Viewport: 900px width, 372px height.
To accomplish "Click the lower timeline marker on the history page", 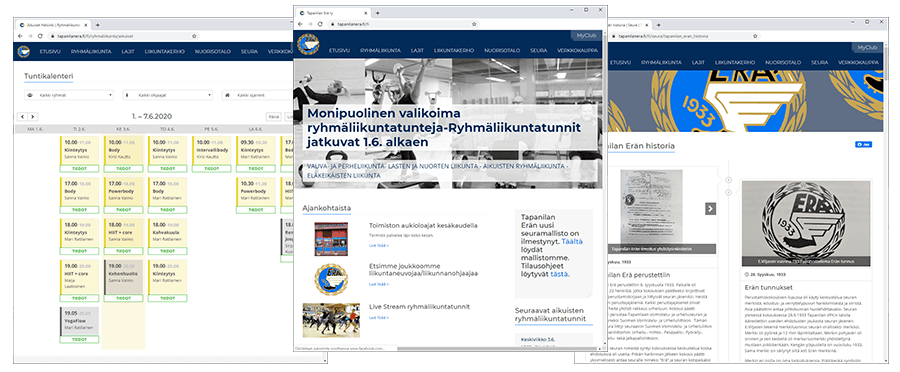I will [x=728, y=192].
